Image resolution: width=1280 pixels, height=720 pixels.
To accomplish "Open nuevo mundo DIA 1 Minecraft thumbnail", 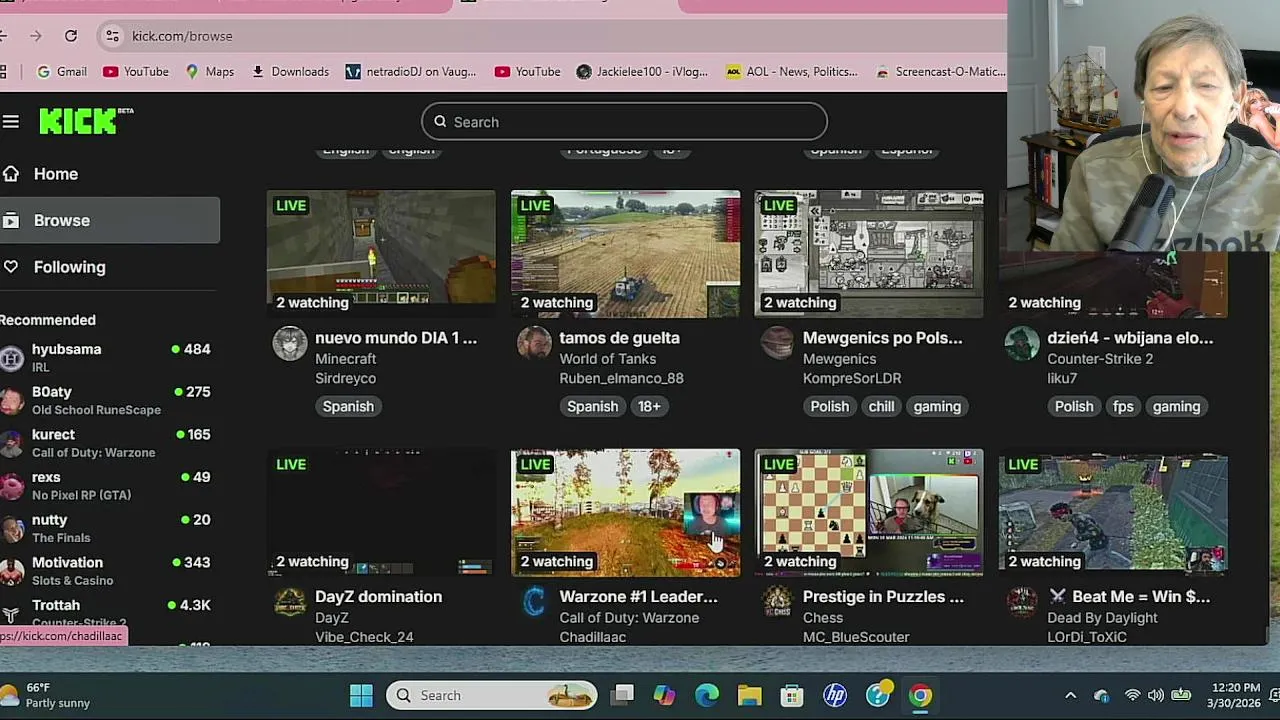I will point(381,254).
